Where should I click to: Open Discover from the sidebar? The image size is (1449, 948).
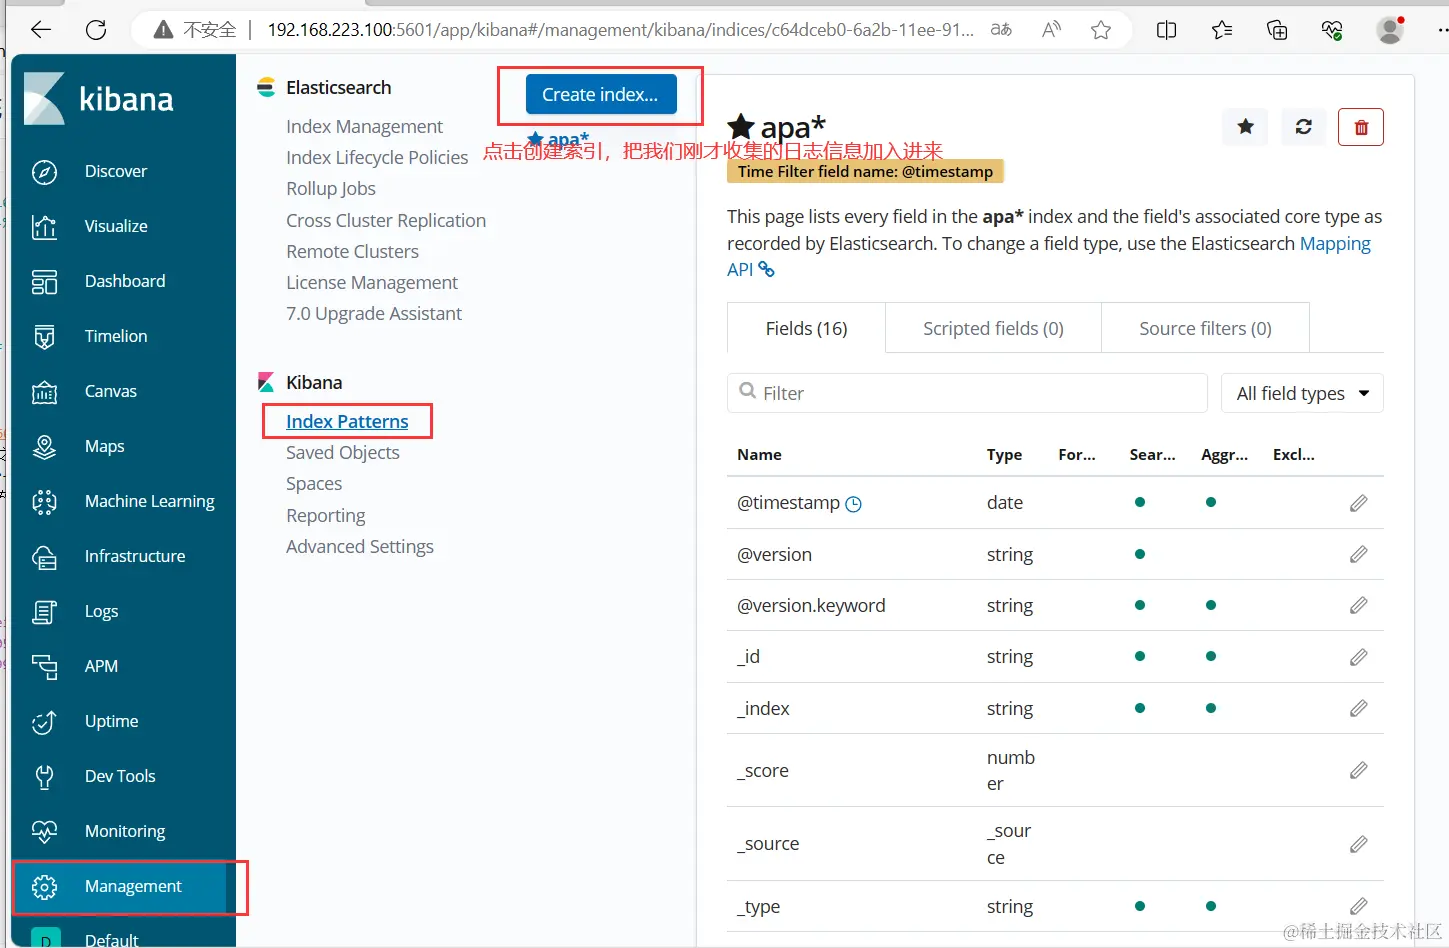point(115,171)
